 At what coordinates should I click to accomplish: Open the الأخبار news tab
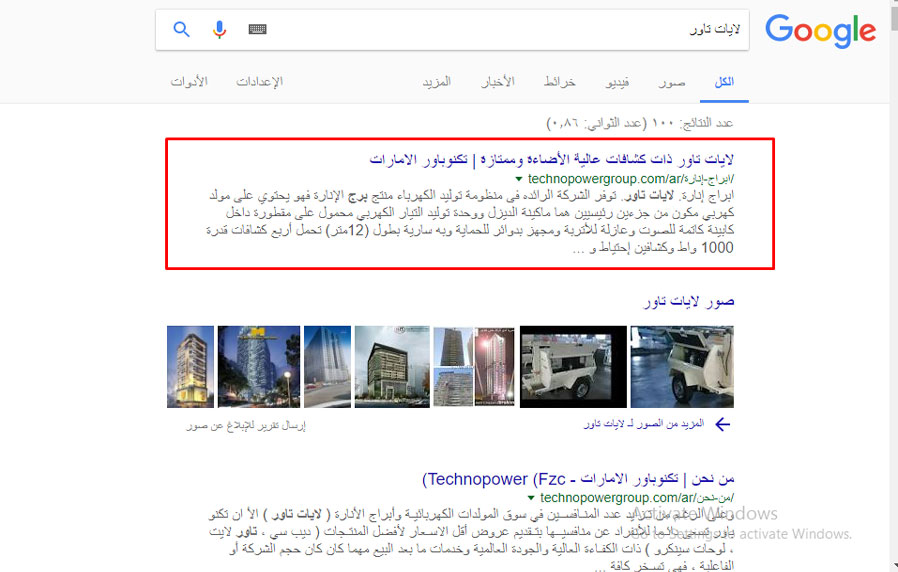(498, 82)
